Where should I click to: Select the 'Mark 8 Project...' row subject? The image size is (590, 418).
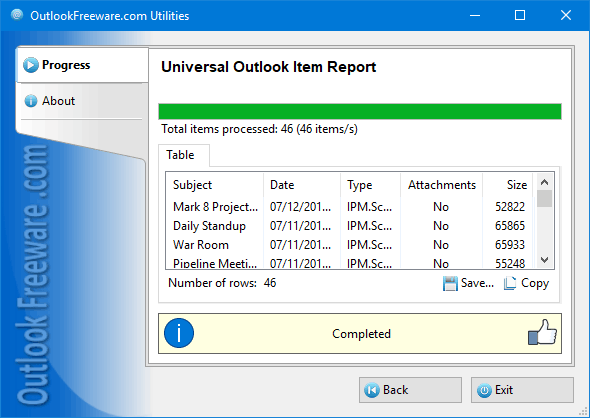click(215, 207)
